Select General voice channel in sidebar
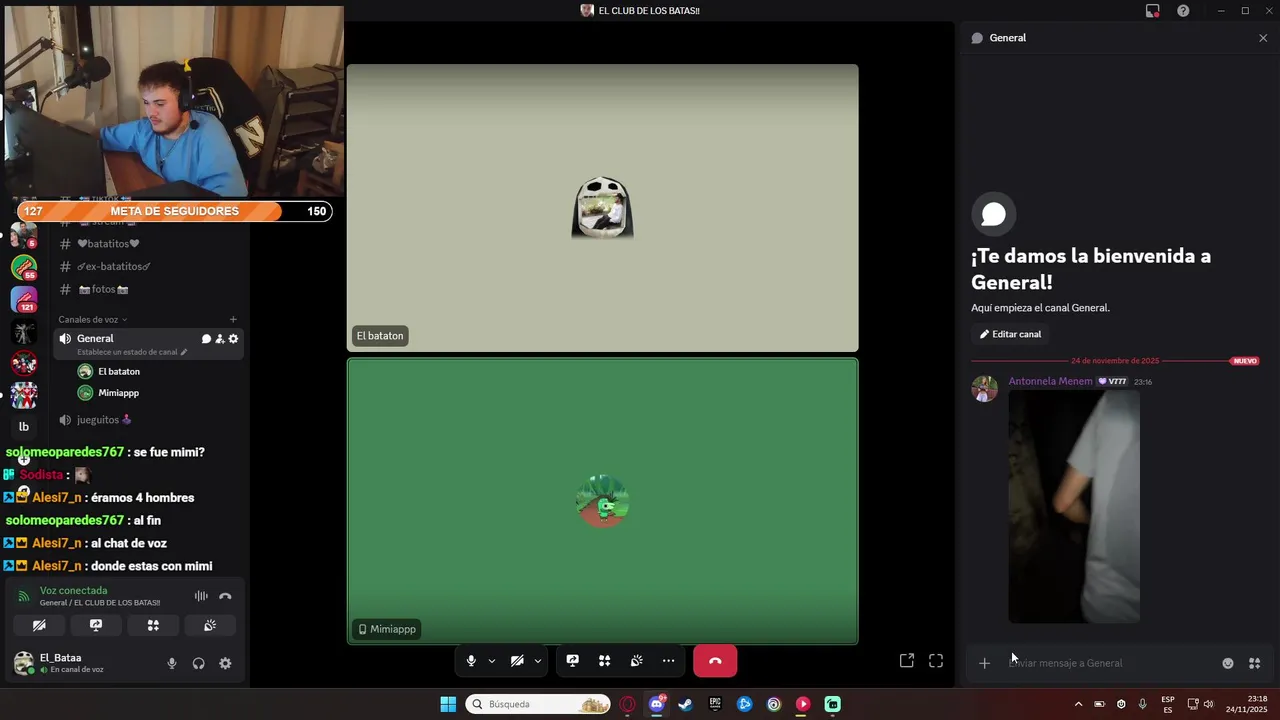 tap(148, 344)
